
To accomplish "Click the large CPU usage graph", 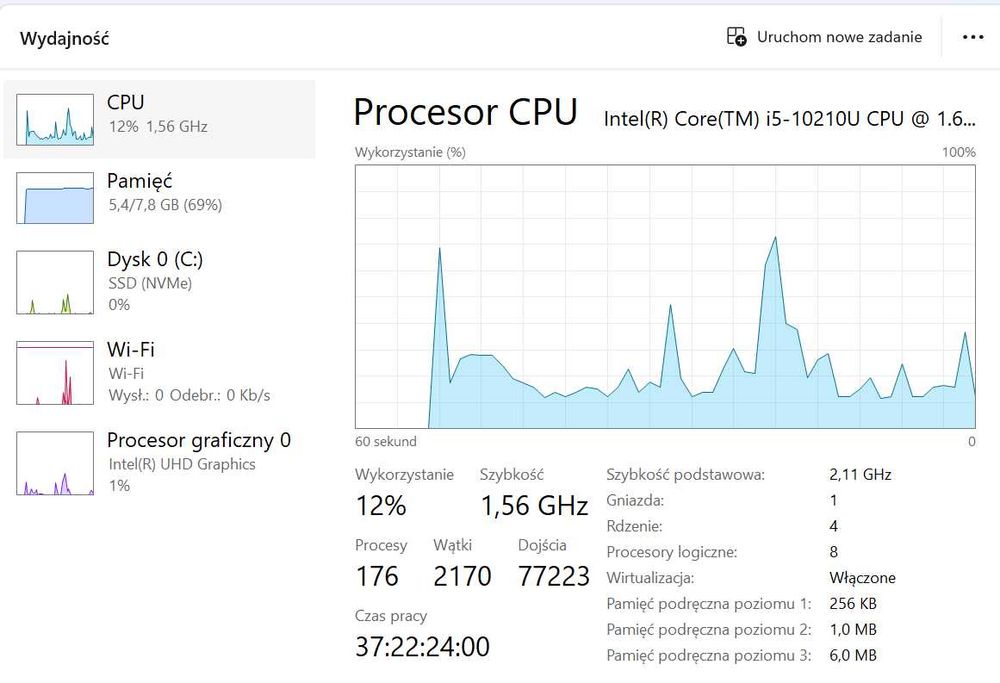I will [x=665, y=297].
